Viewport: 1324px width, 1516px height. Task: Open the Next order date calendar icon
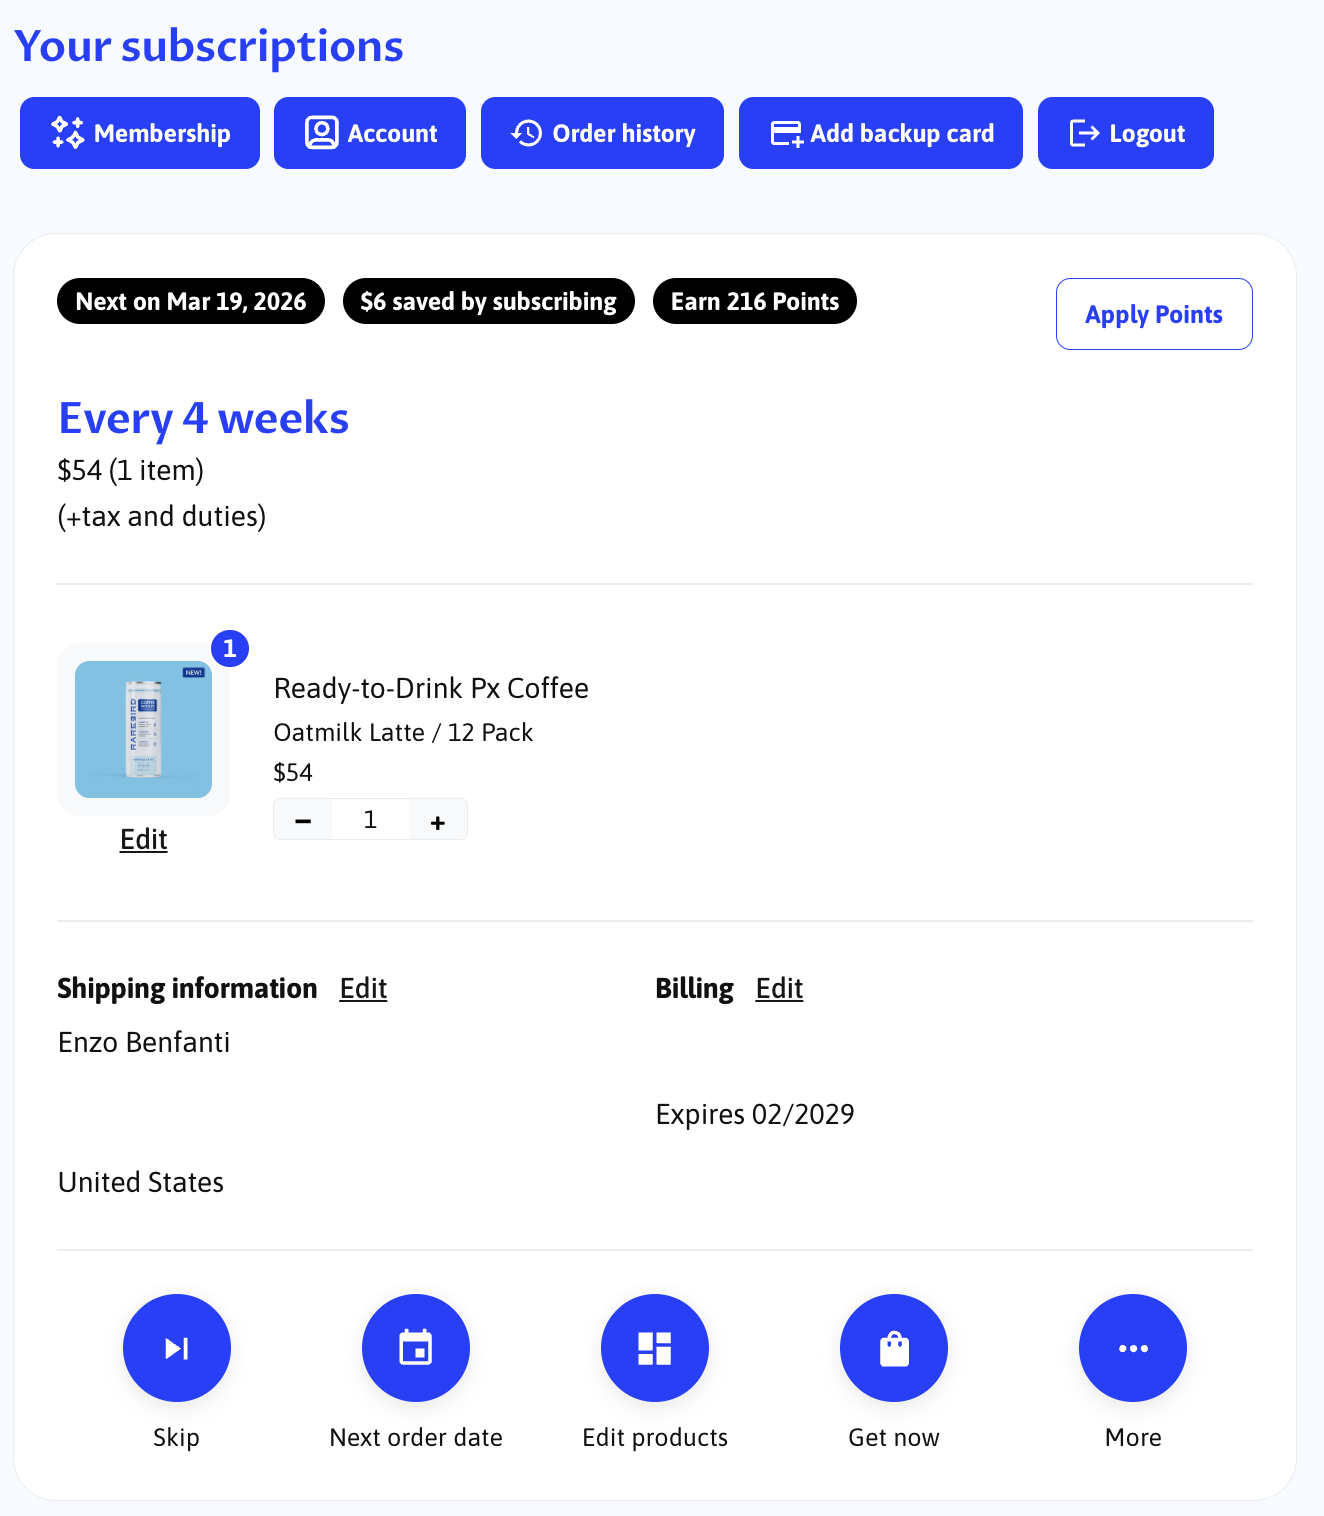pyautogui.click(x=416, y=1348)
